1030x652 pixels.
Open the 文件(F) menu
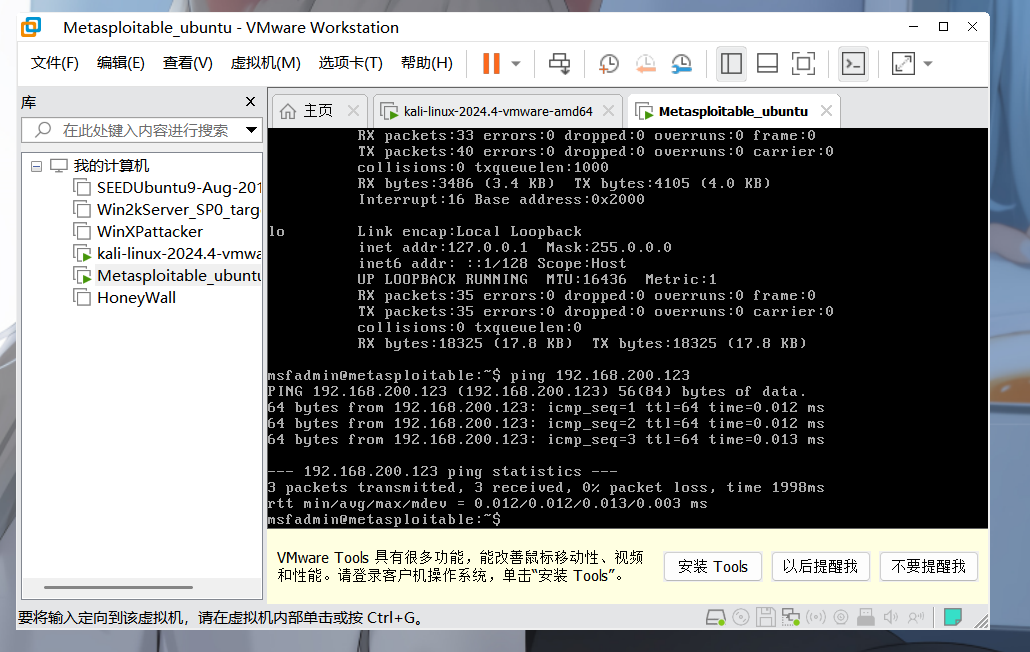pos(55,63)
